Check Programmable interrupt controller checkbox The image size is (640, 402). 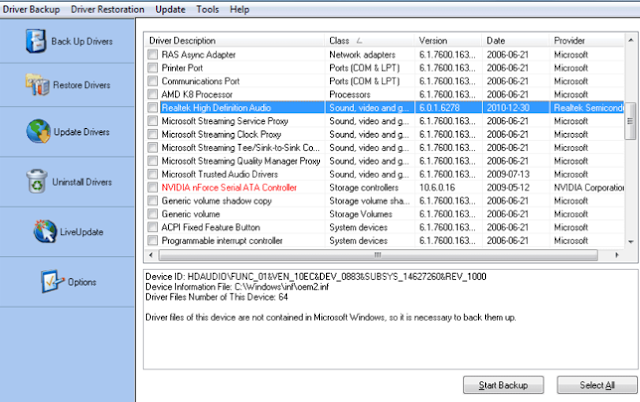[x=153, y=240]
